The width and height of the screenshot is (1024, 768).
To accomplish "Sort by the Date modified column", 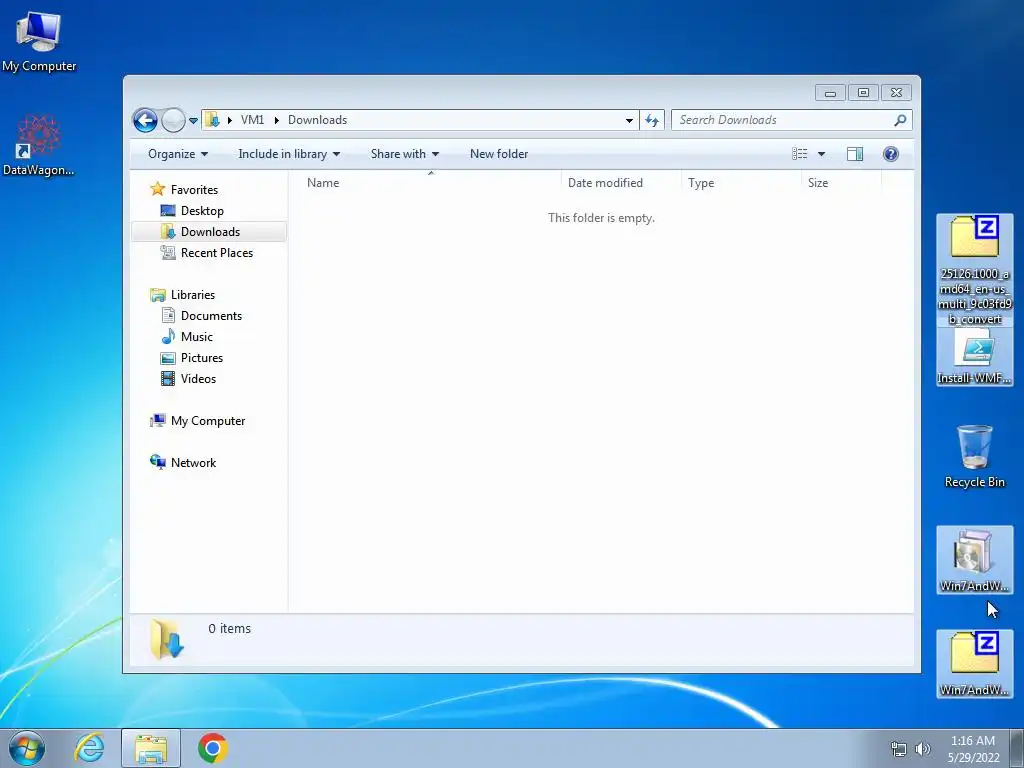I will click(621, 183).
